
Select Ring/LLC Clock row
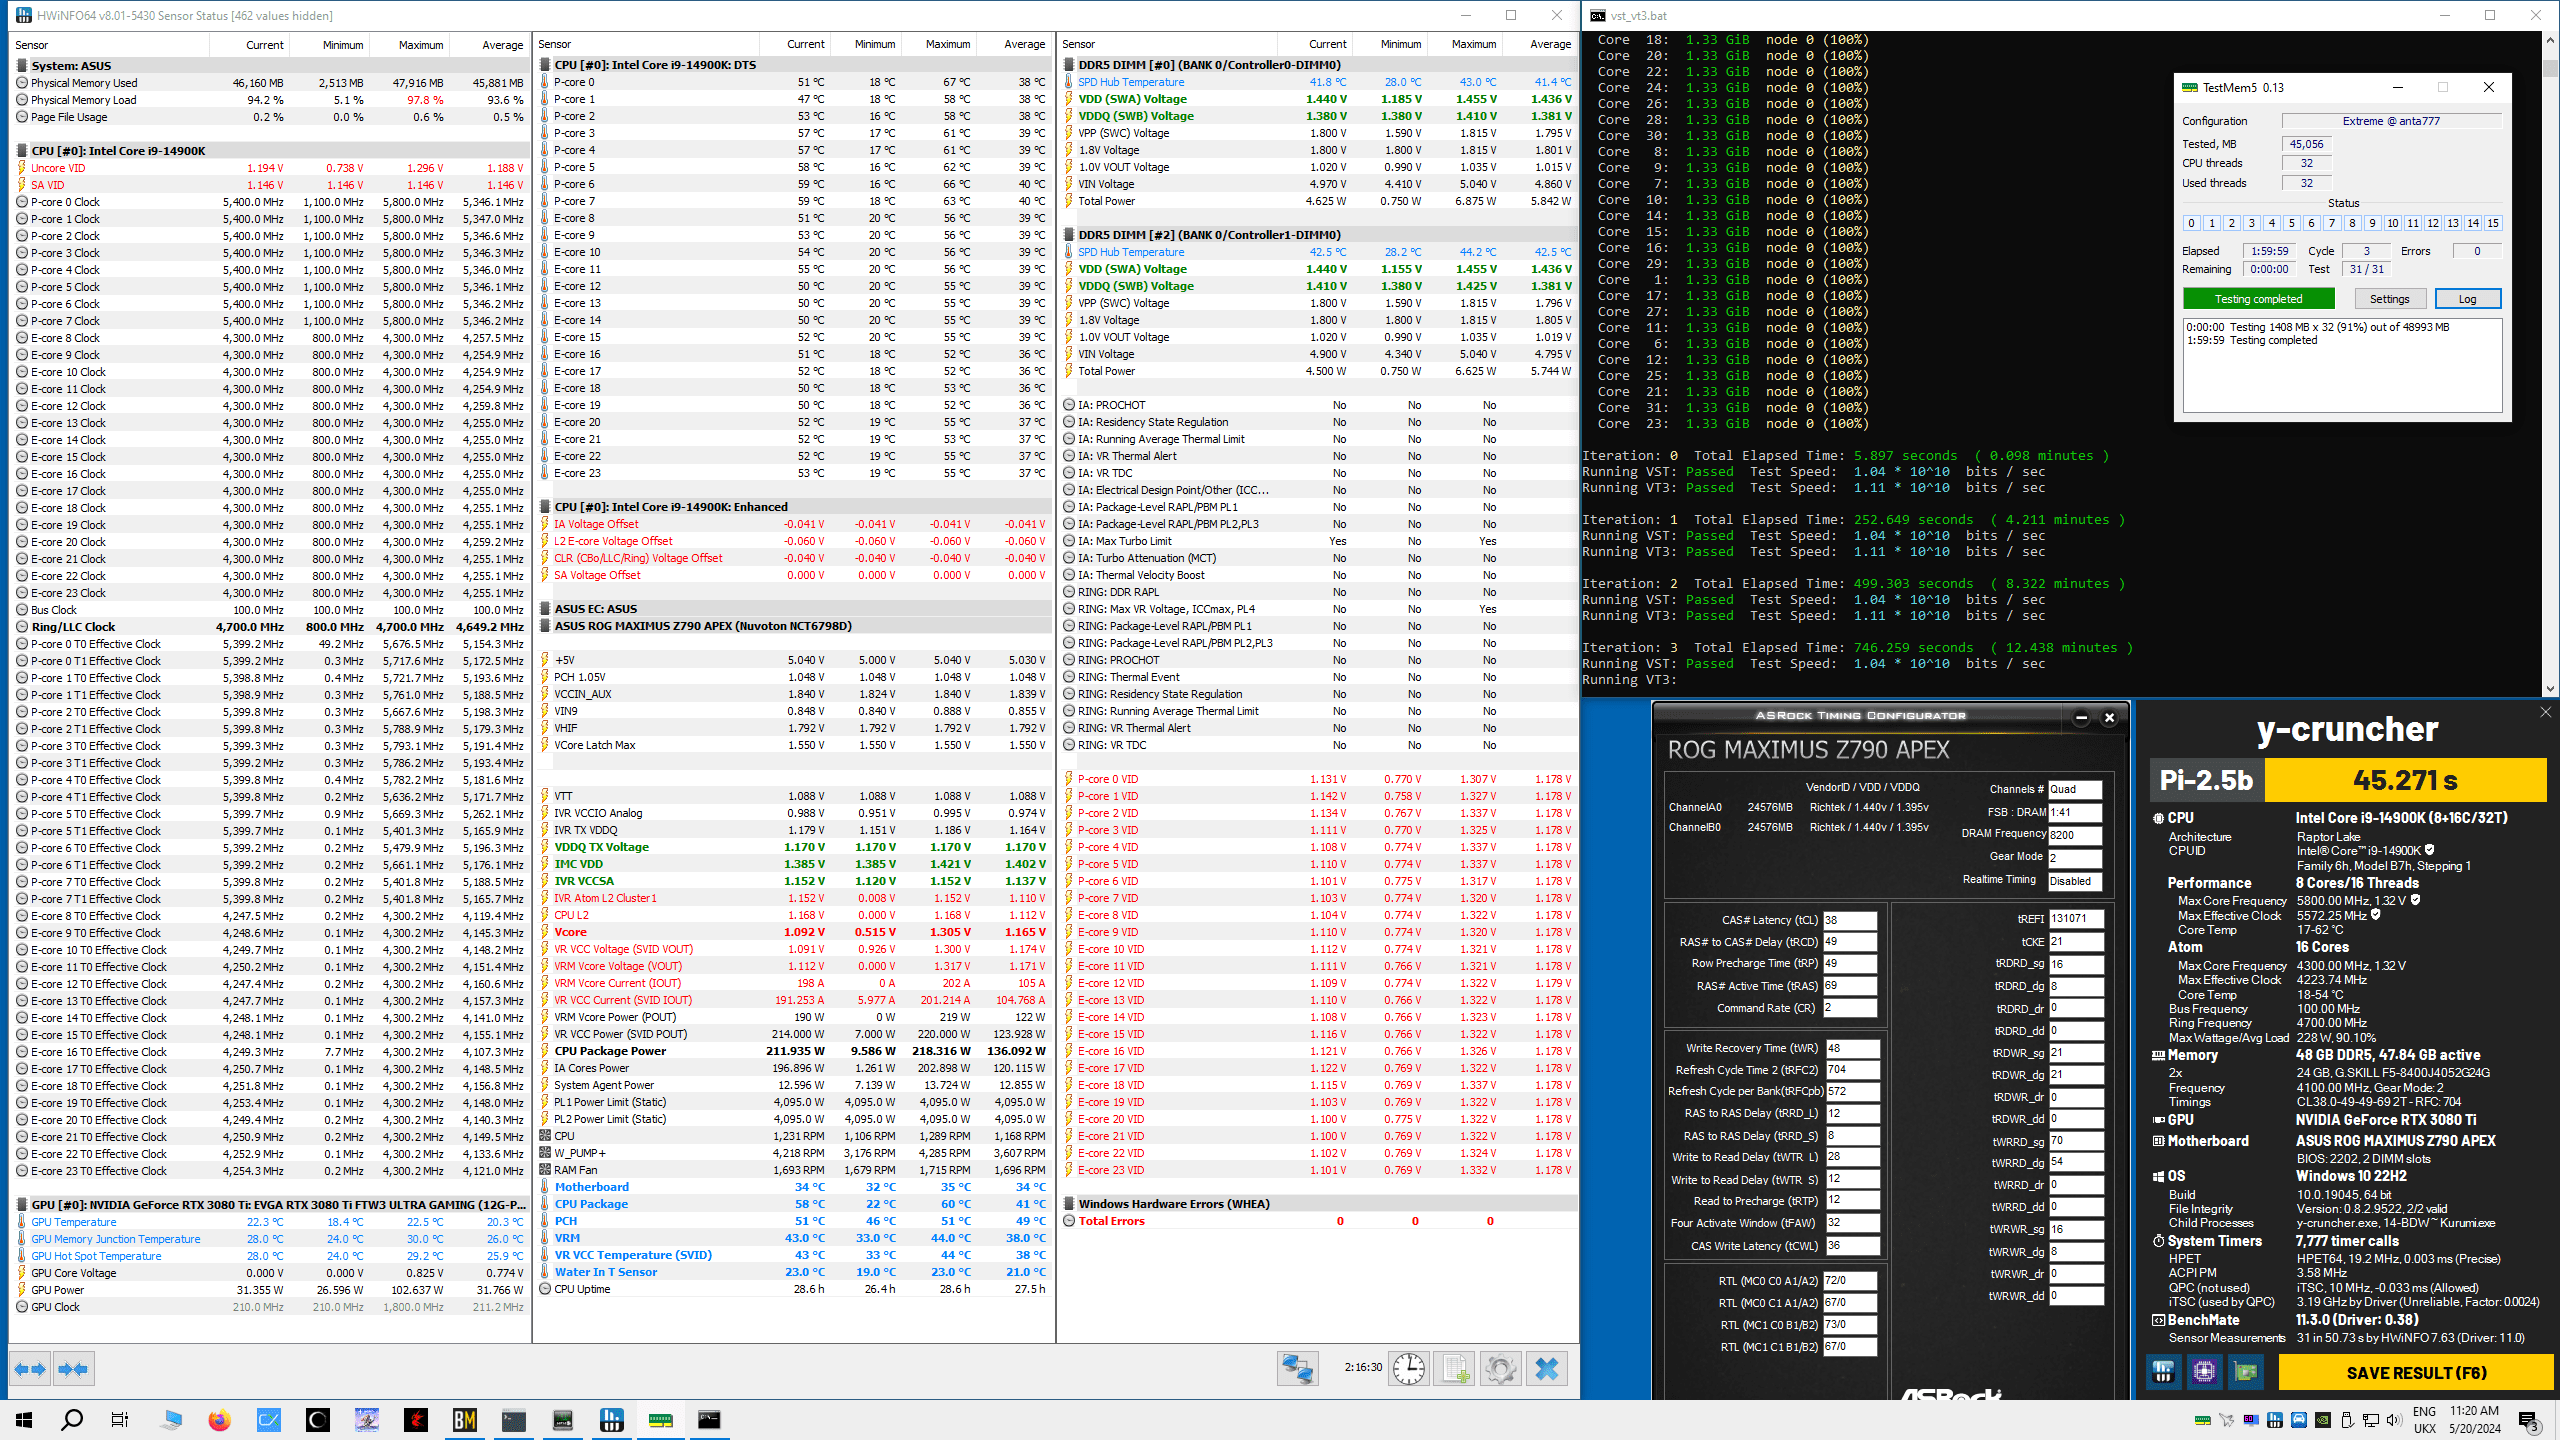[x=268, y=627]
